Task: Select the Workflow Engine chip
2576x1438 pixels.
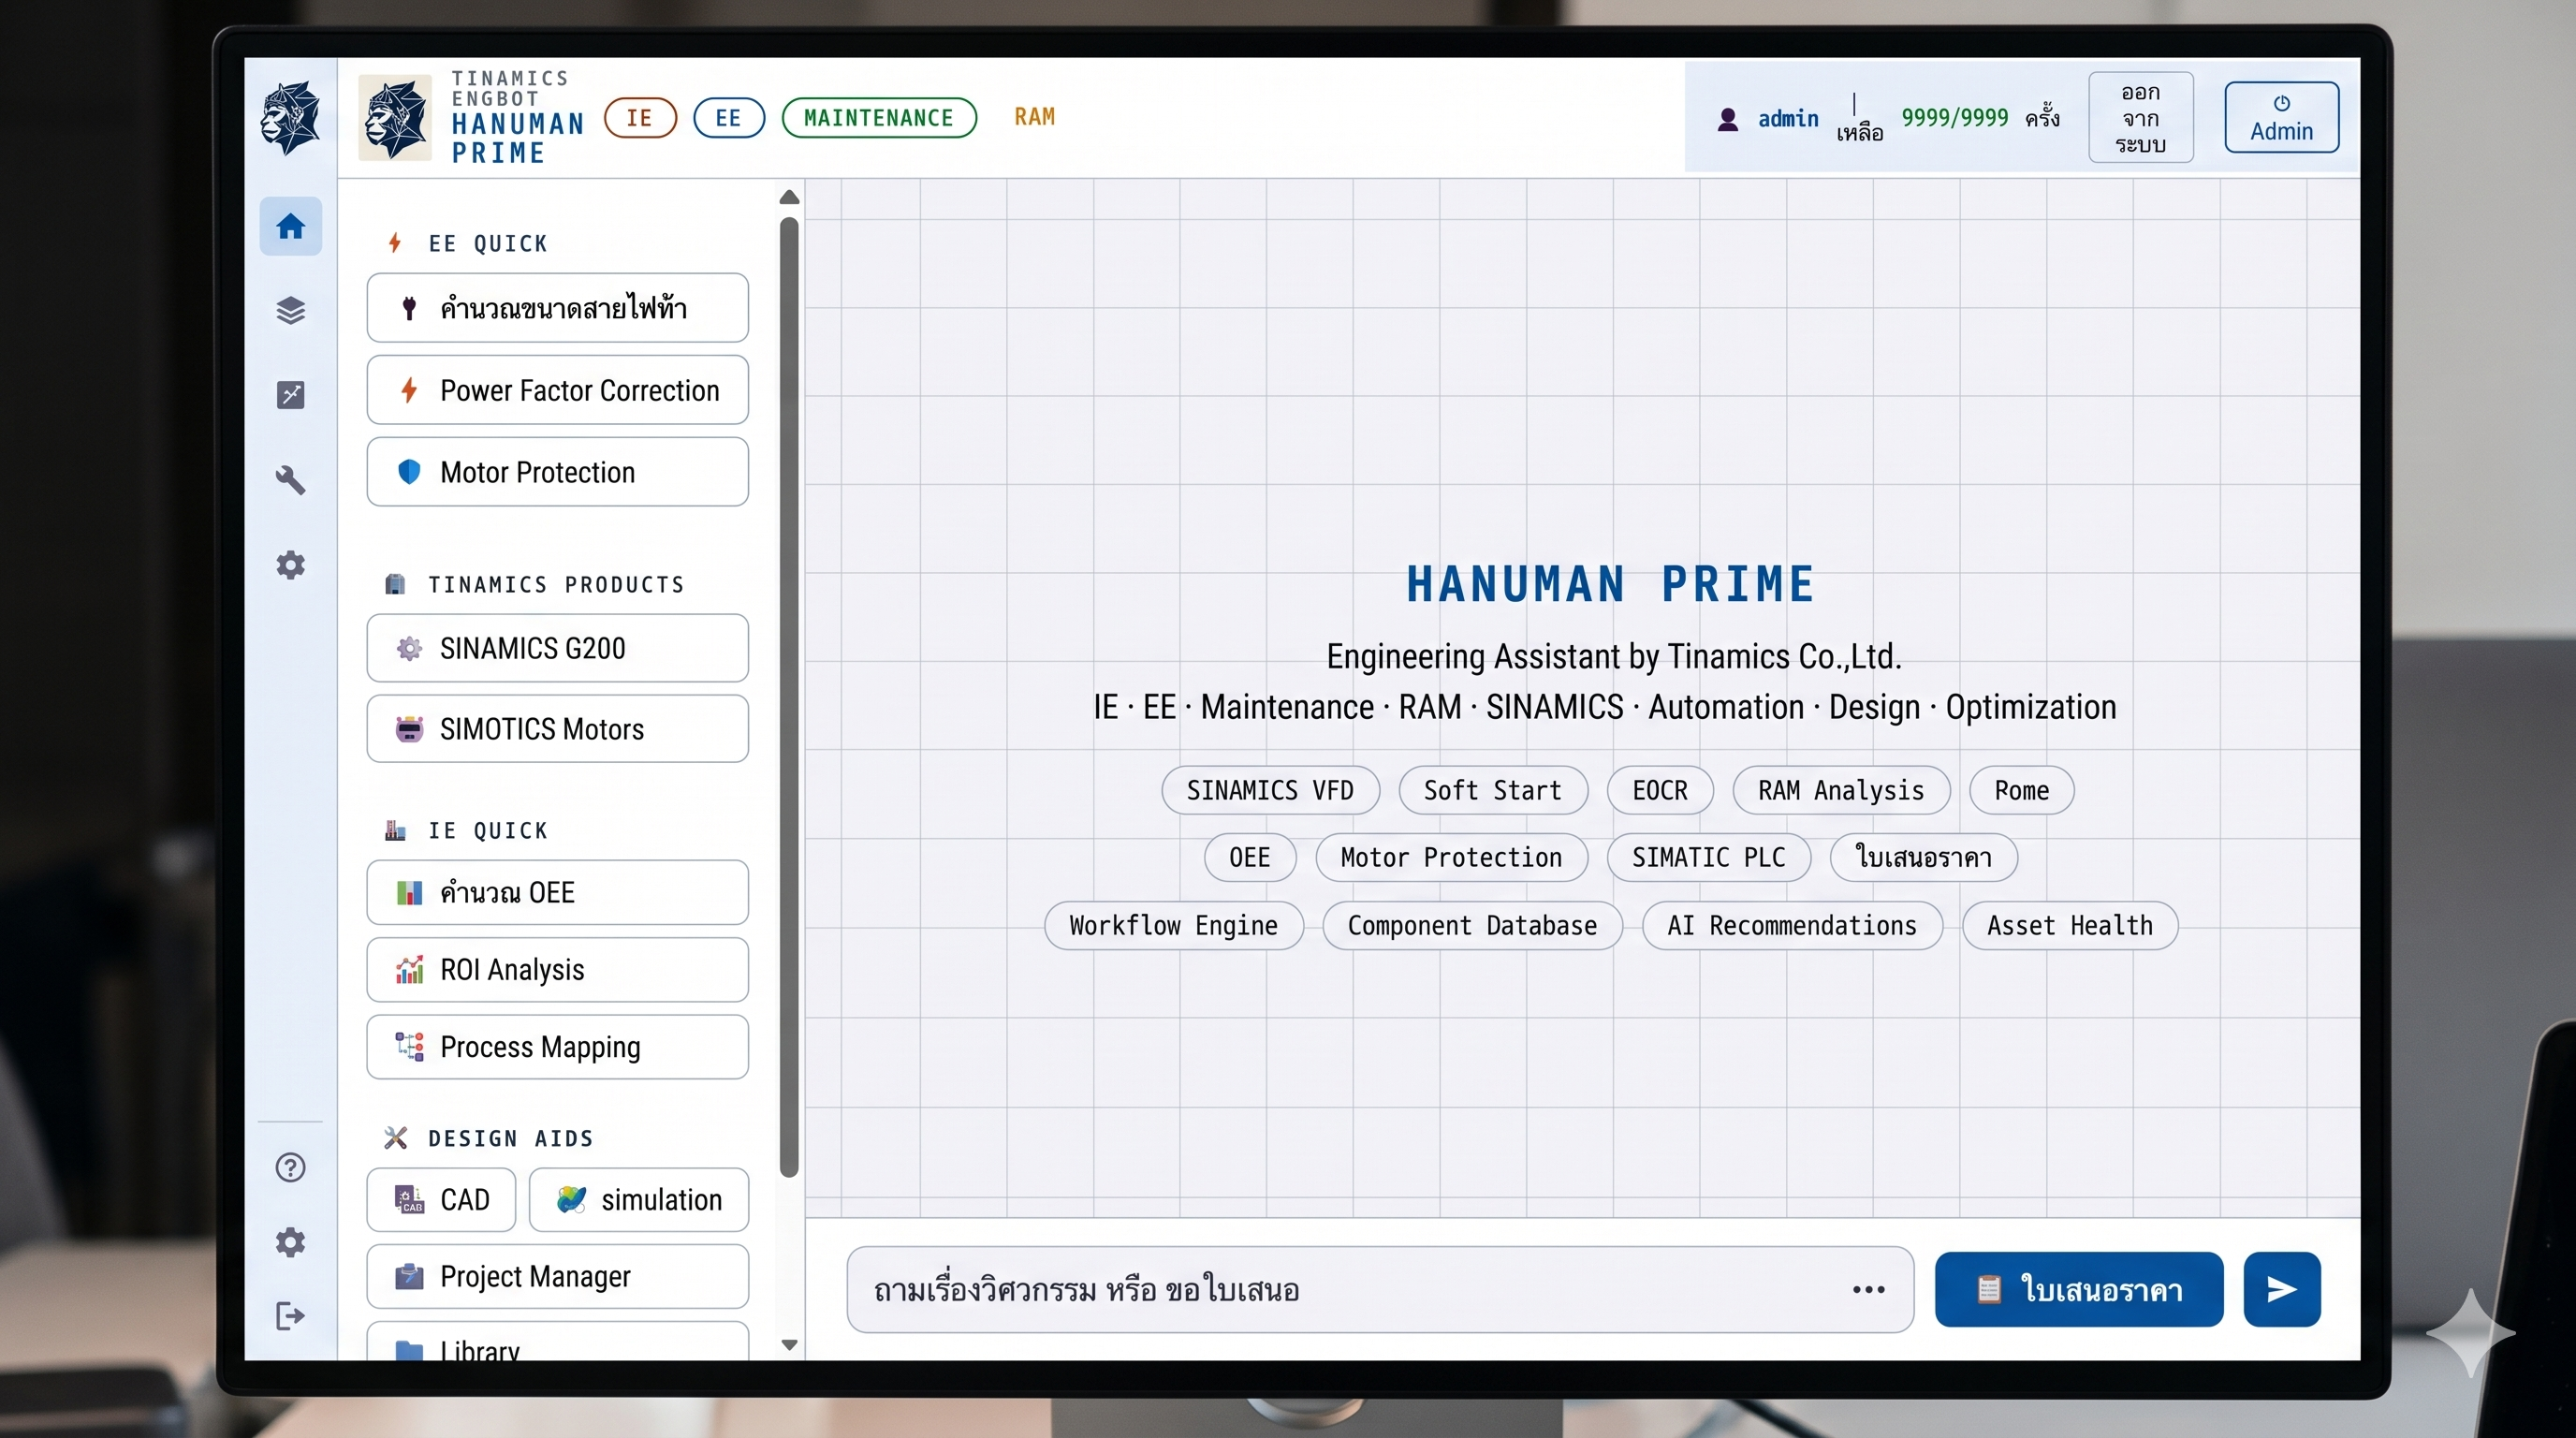Action: pos(1173,925)
